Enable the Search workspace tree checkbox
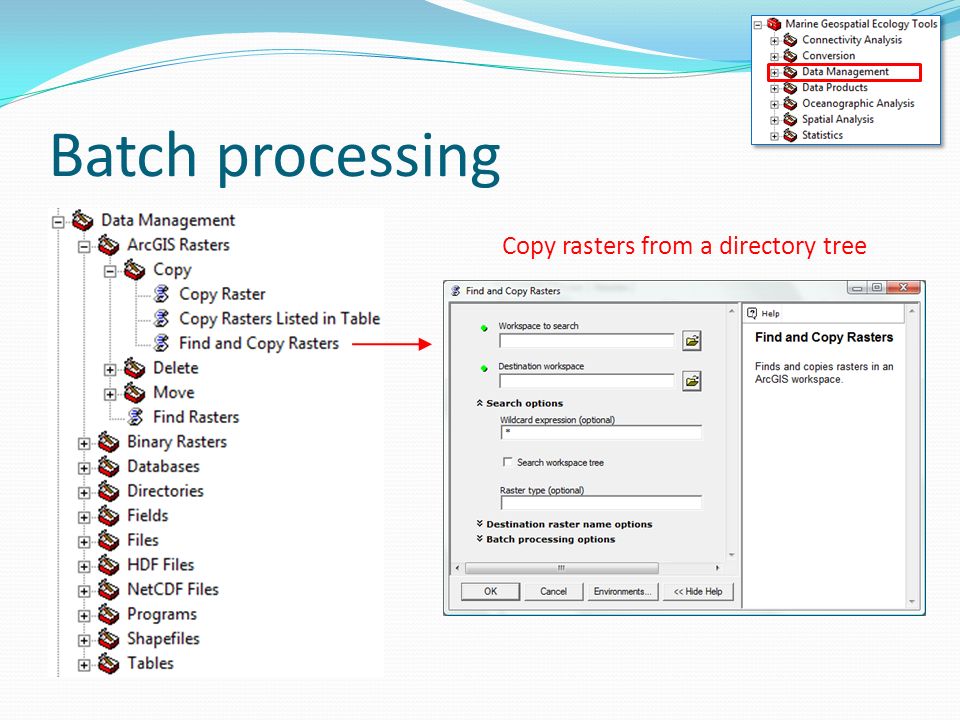Viewport: 960px width, 720px height. pyautogui.click(x=507, y=462)
